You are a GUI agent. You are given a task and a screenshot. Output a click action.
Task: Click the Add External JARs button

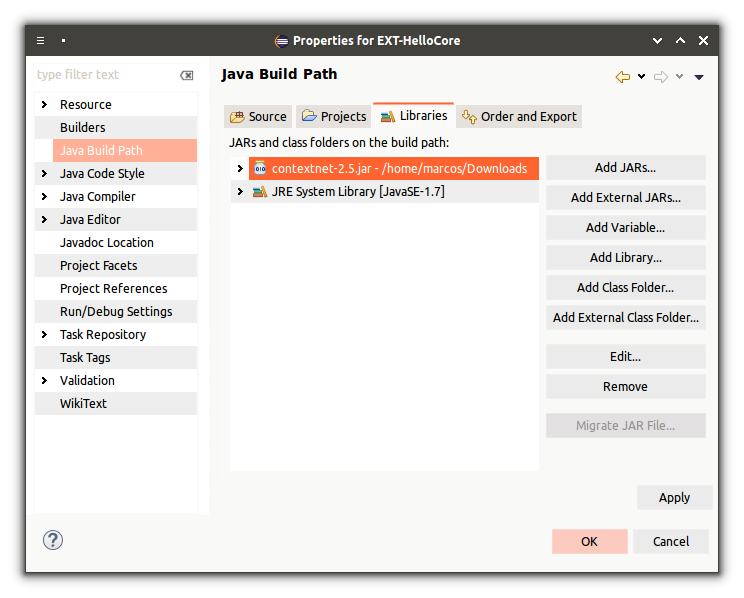coord(625,197)
